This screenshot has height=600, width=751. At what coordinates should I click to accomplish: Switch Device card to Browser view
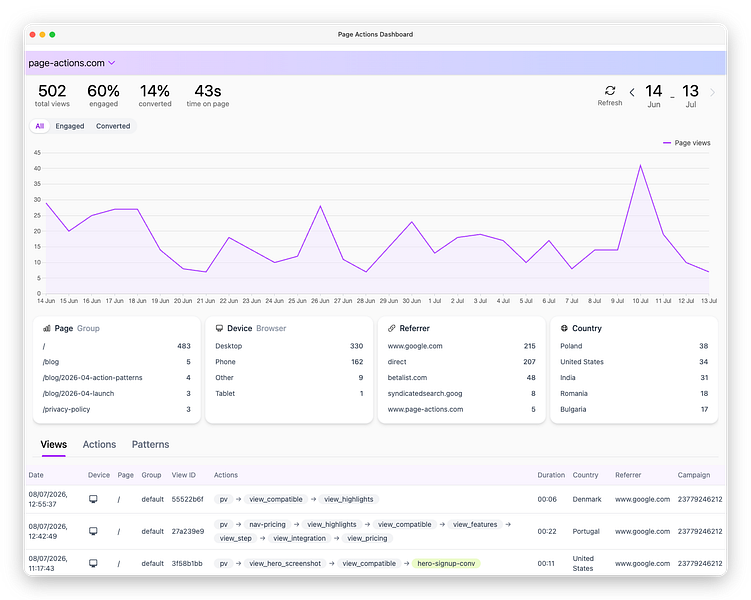pos(271,328)
